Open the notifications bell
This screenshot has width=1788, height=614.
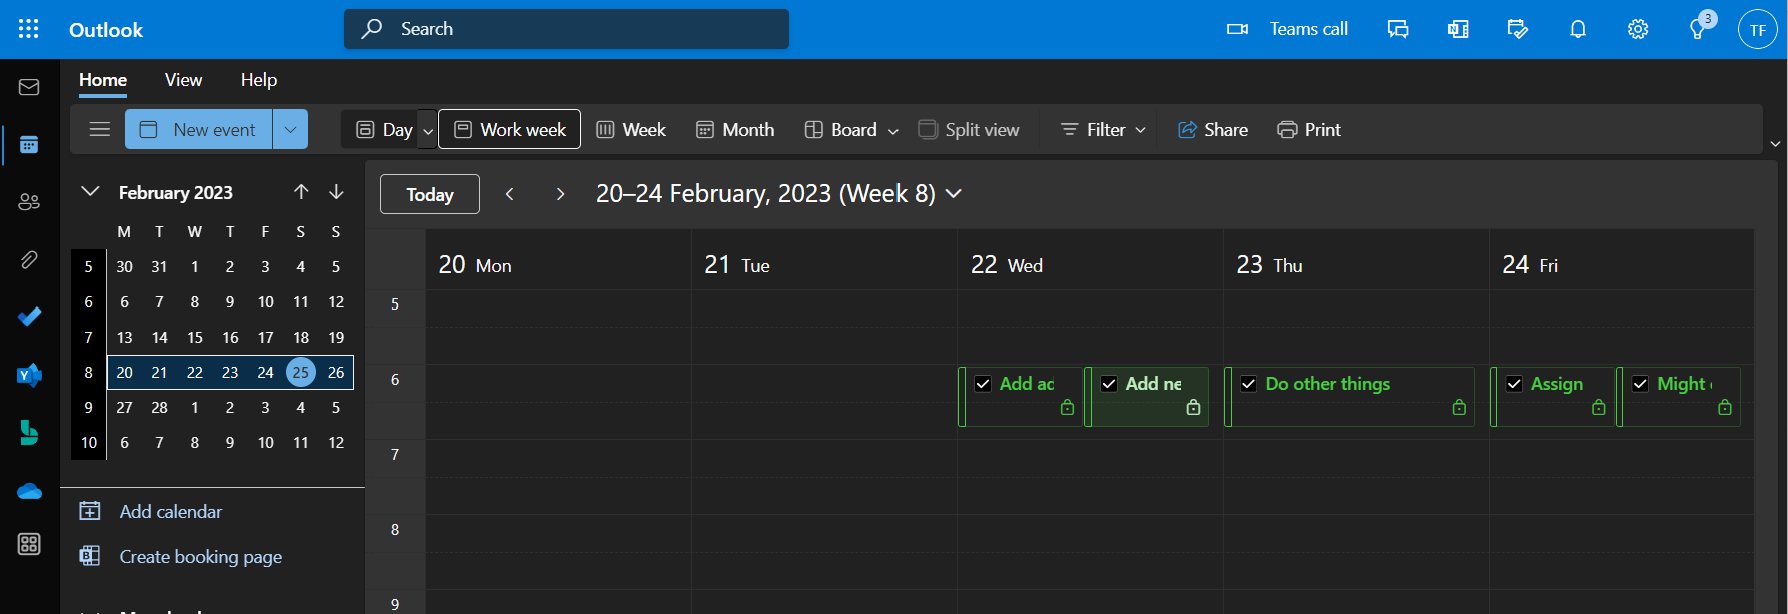coord(1577,29)
